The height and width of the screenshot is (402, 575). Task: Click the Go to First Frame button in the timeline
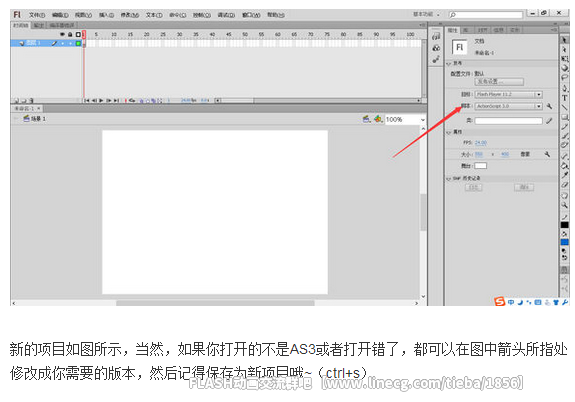87,100
